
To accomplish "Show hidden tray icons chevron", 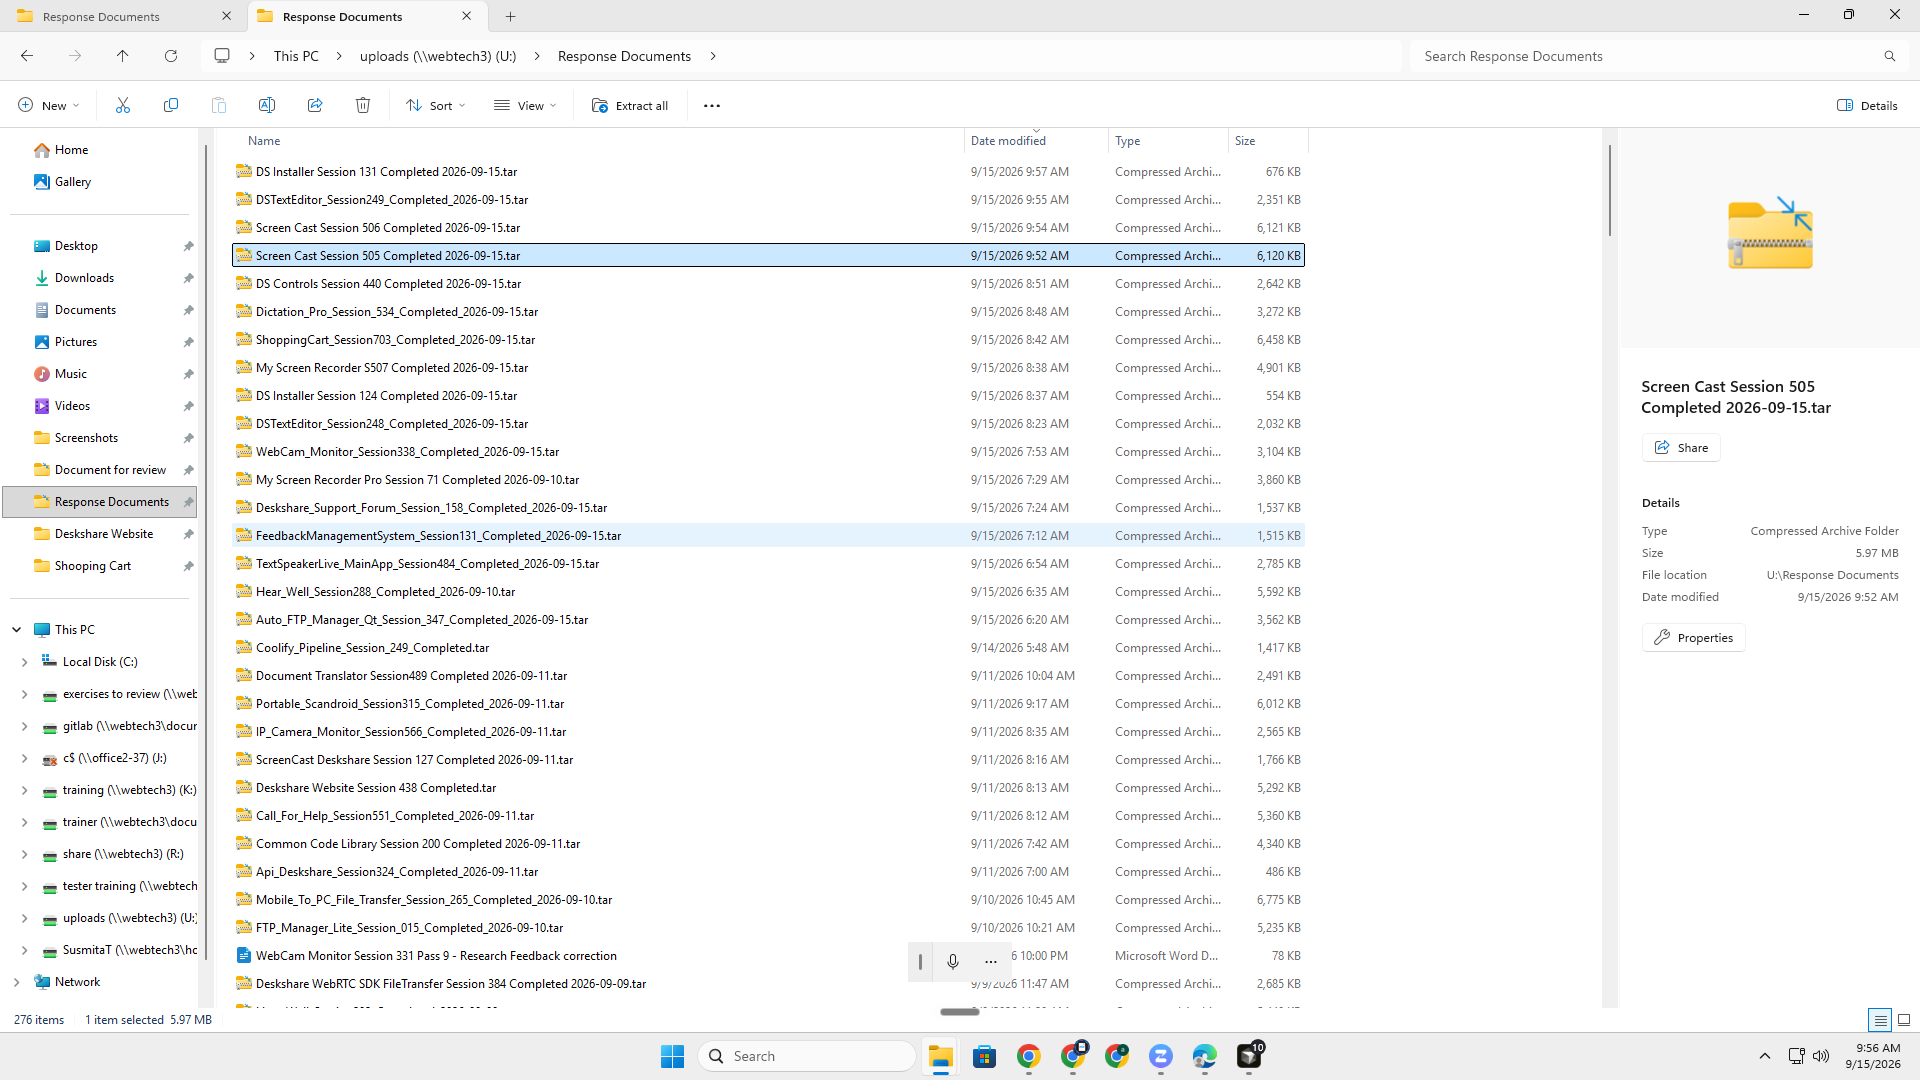I will tap(1765, 1056).
